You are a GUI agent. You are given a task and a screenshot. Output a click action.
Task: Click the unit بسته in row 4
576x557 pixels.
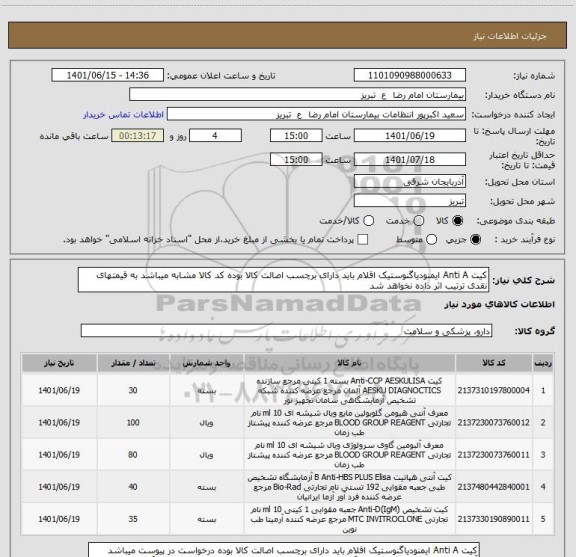(x=206, y=487)
